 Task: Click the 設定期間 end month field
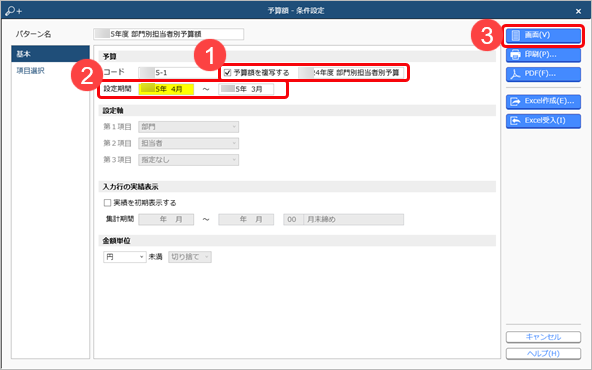point(246,89)
